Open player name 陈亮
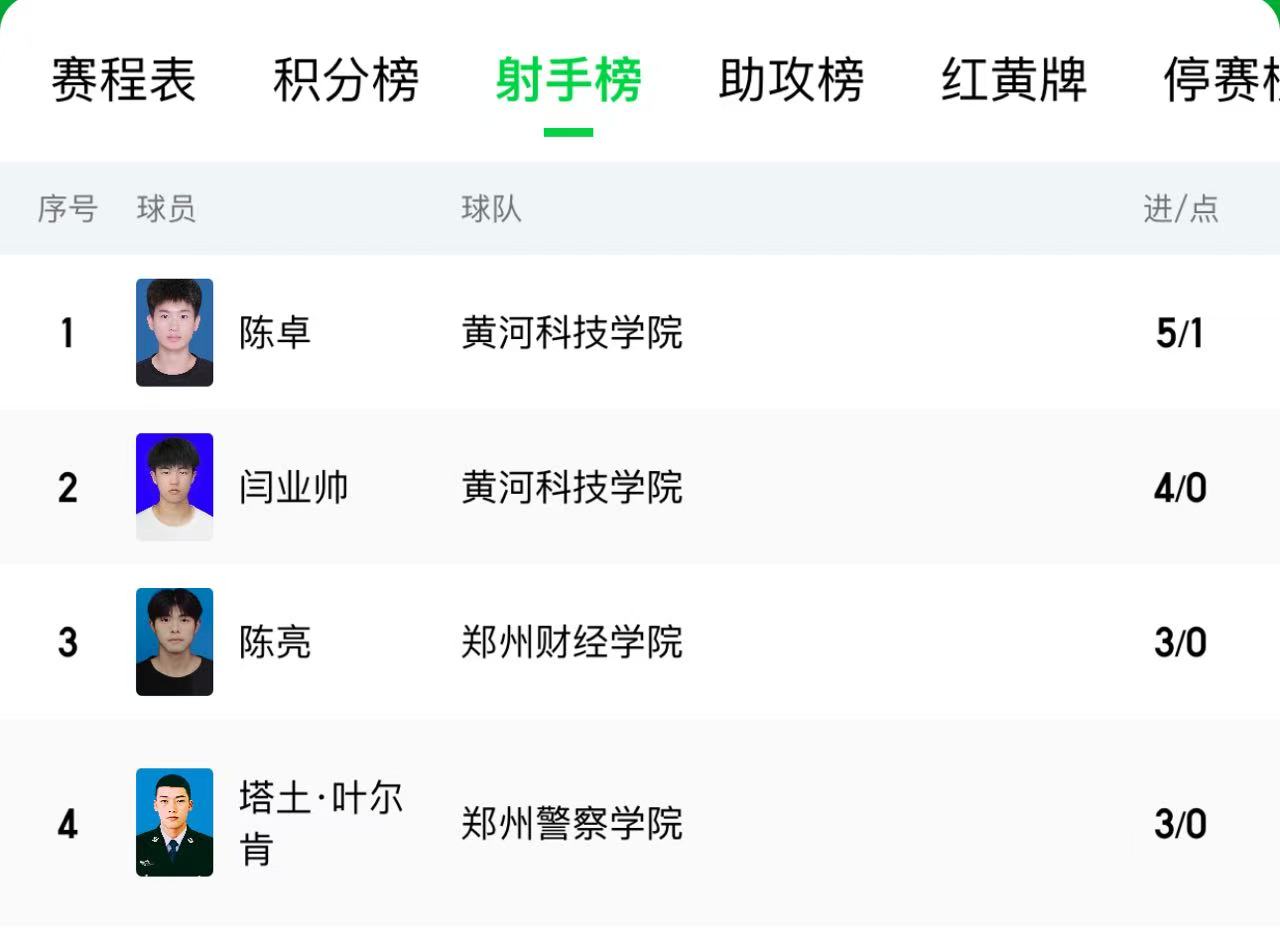Image resolution: width=1280 pixels, height=936 pixels. (275, 642)
